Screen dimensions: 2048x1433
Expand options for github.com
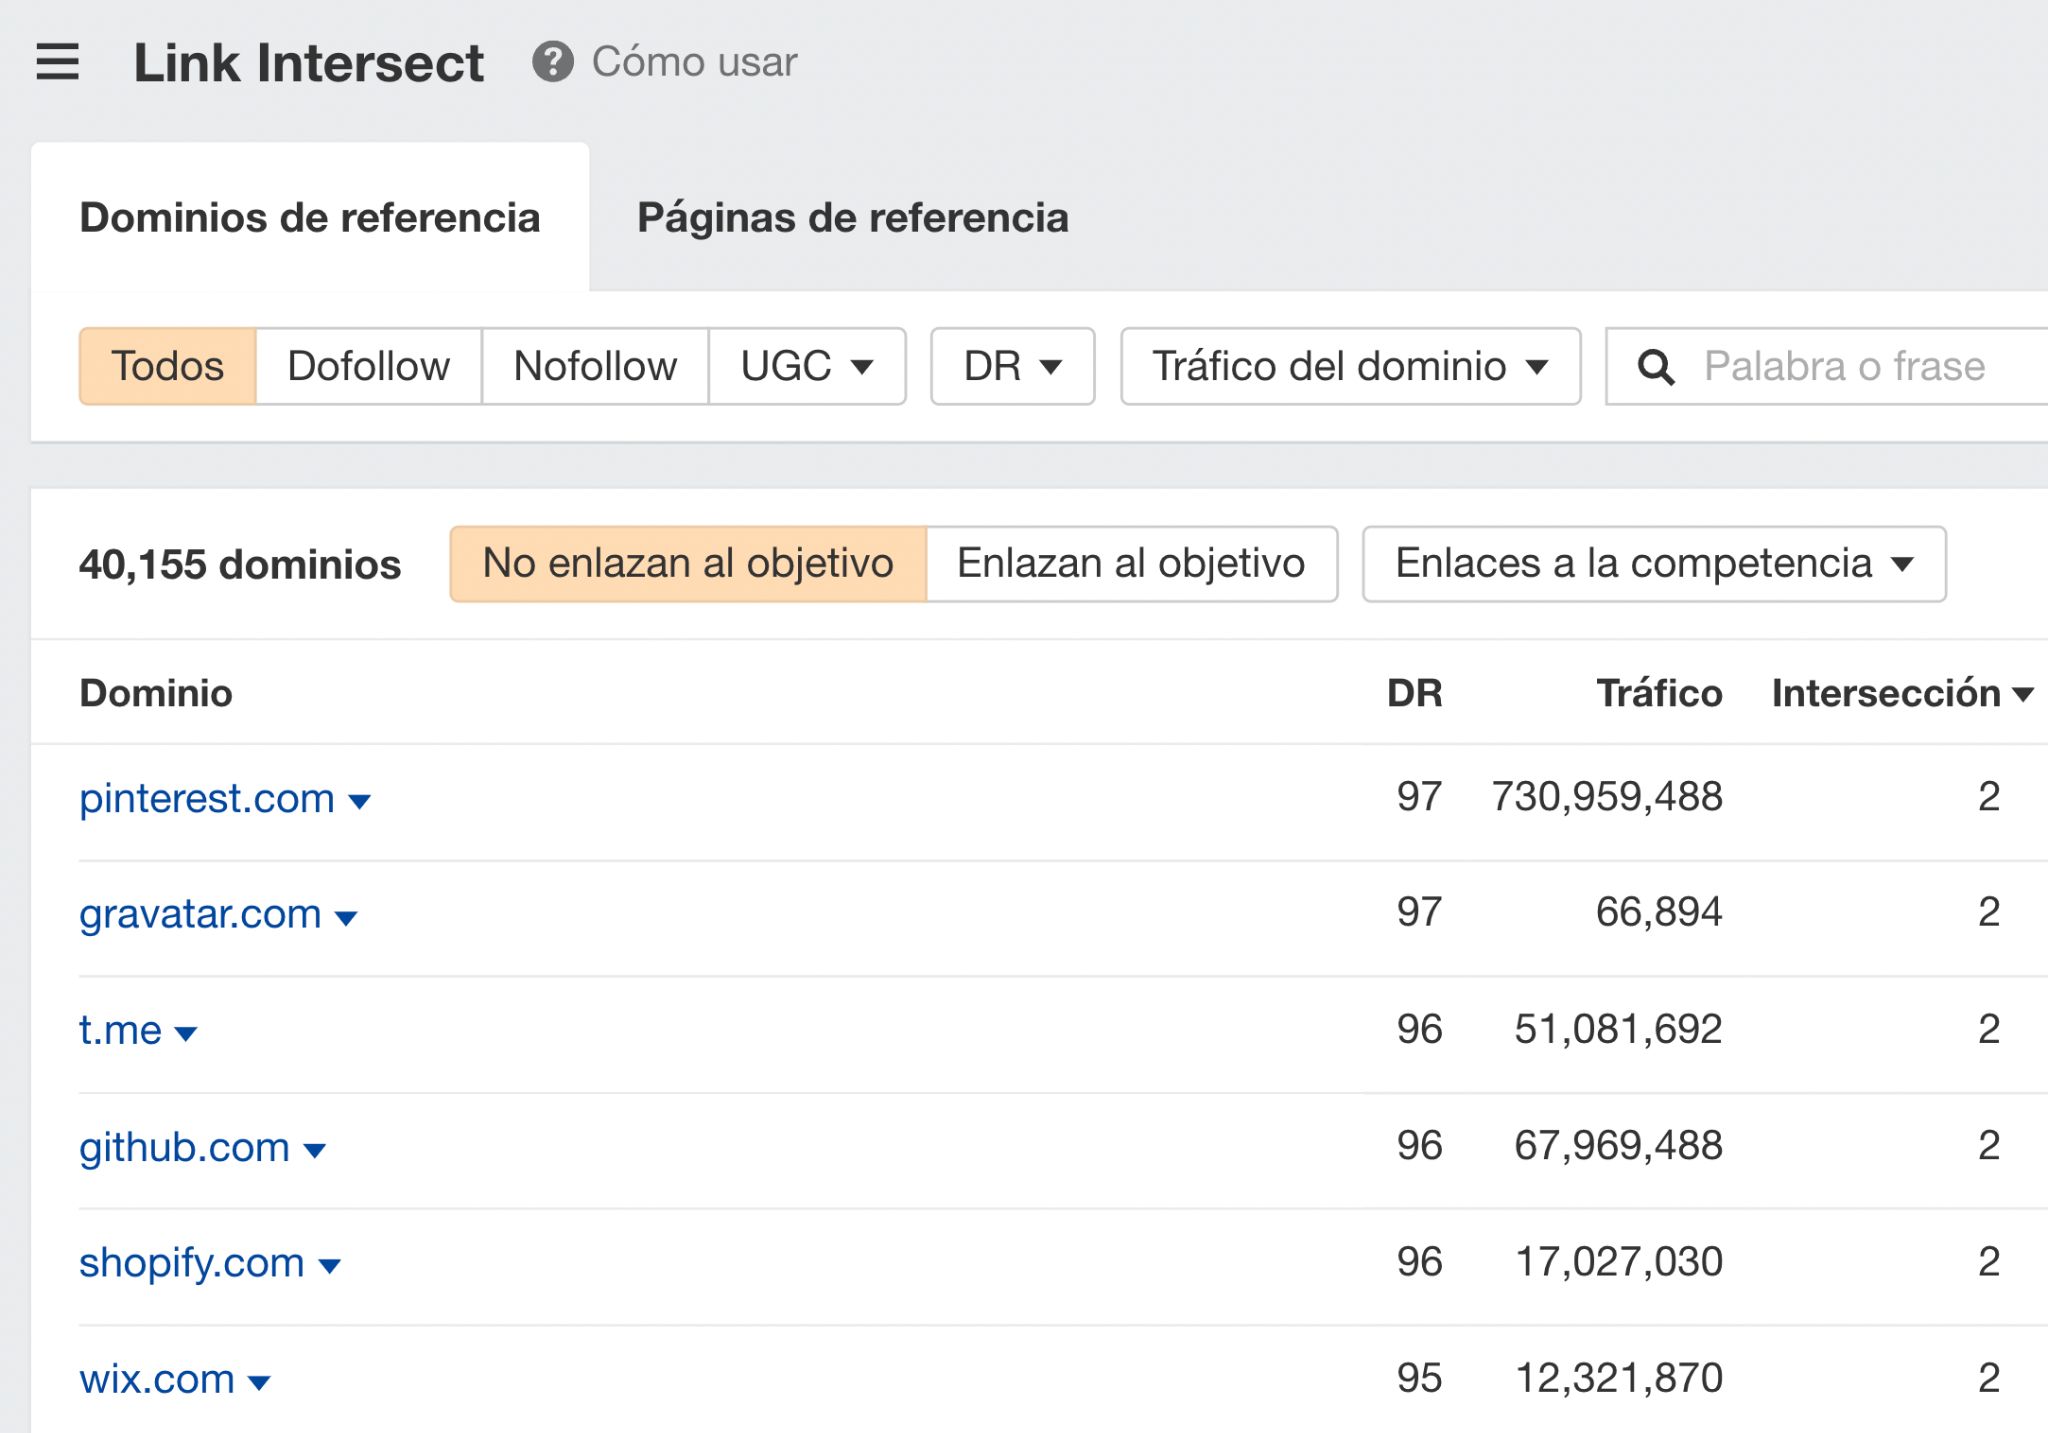click(314, 1150)
